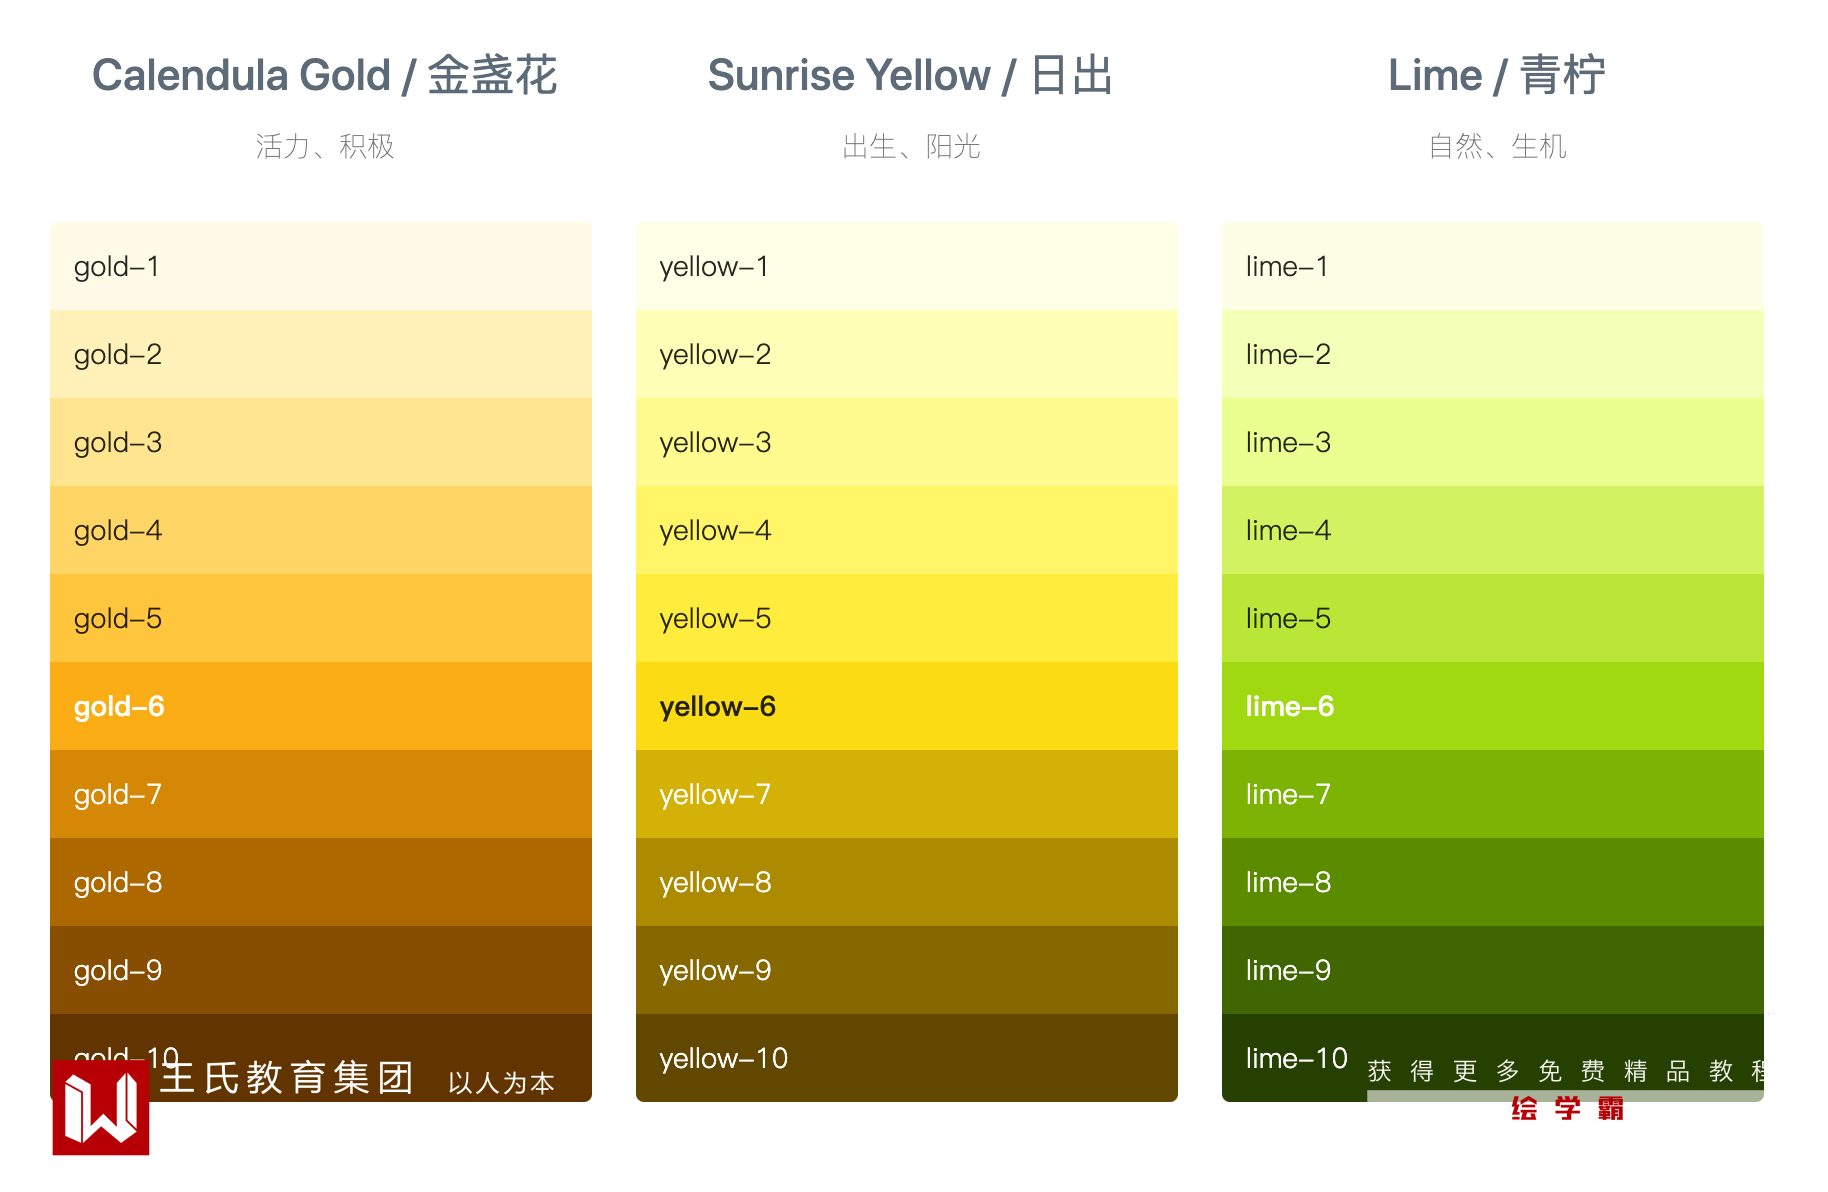This screenshot has height=1192, width=1828.
Task: Click the Lime palette heading
Action: (x=1496, y=76)
